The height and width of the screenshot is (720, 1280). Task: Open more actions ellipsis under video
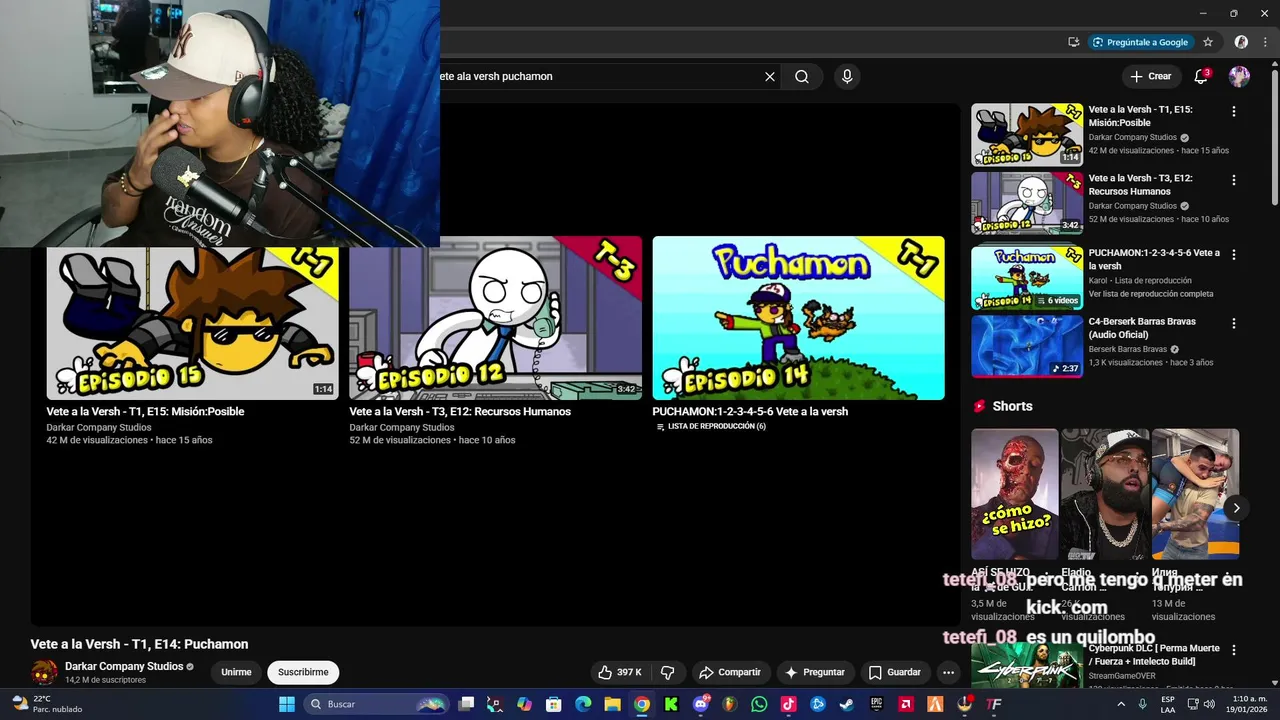(x=948, y=672)
